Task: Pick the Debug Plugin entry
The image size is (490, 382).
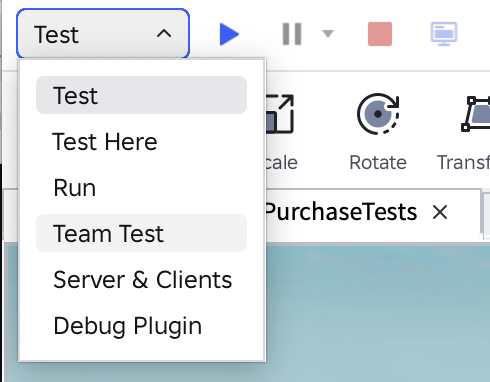Action: (141, 326)
